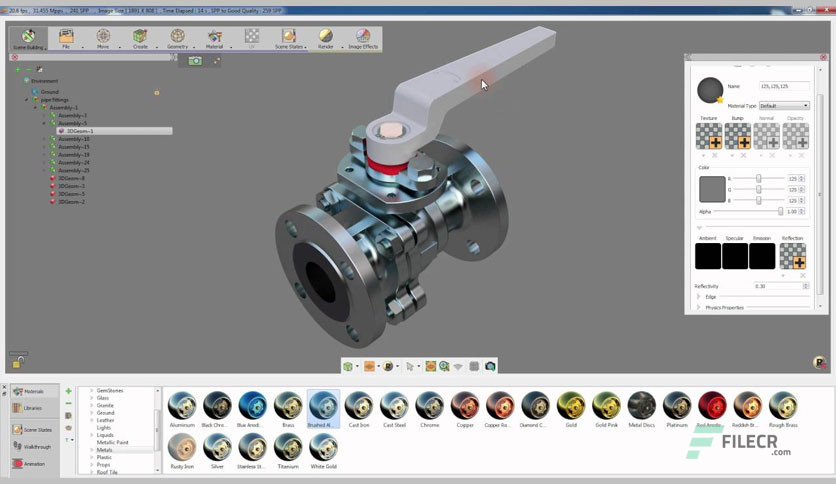Collapse the Assembly-5 tree node

pyautogui.click(x=44, y=123)
